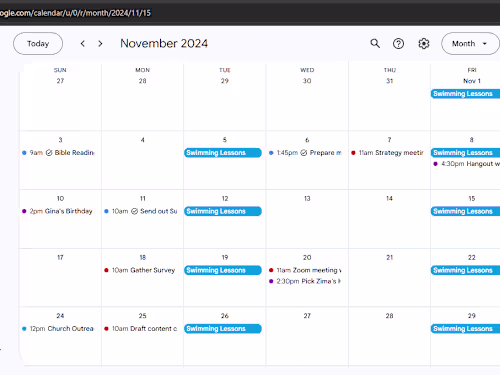Open Swimming Lessons on Friday 8

tap(465, 153)
